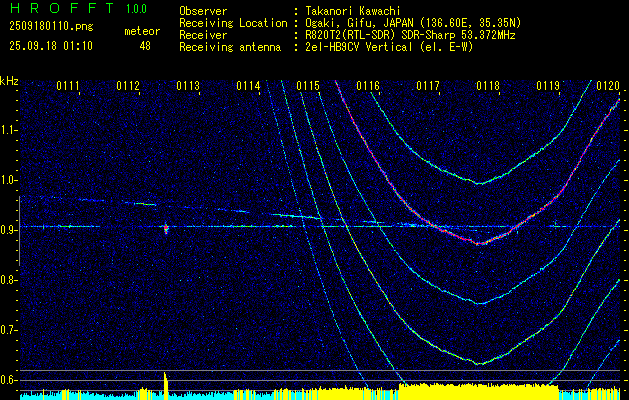Image resolution: width=629 pixels, height=400 pixels.
Task: Click the red-pink curve's lowest point
Action: (x=480, y=243)
